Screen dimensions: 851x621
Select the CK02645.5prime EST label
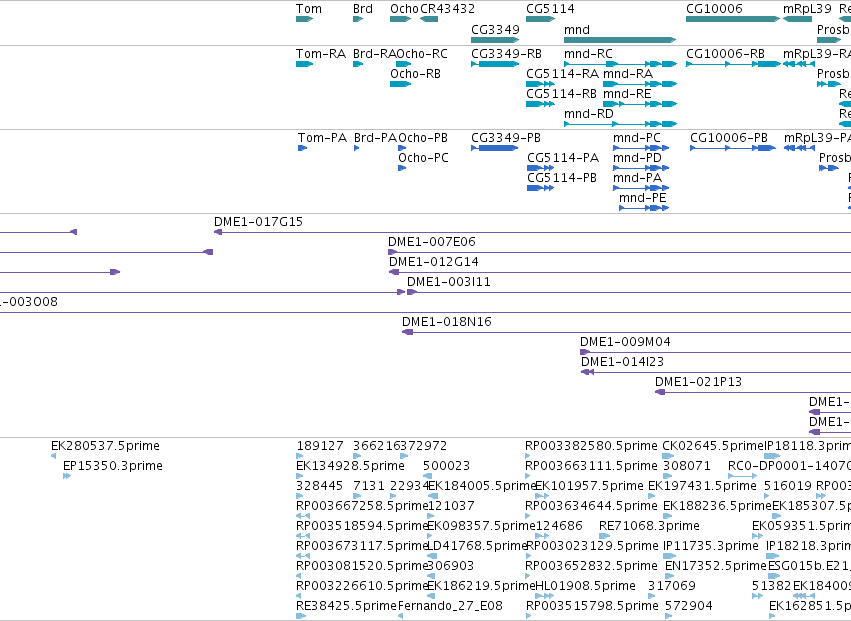click(713, 446)
